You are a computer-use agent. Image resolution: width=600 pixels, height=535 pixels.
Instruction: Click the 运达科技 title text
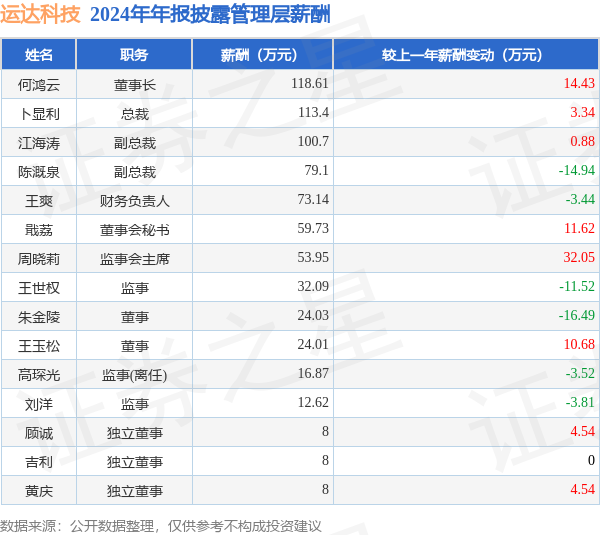[40, 15]
